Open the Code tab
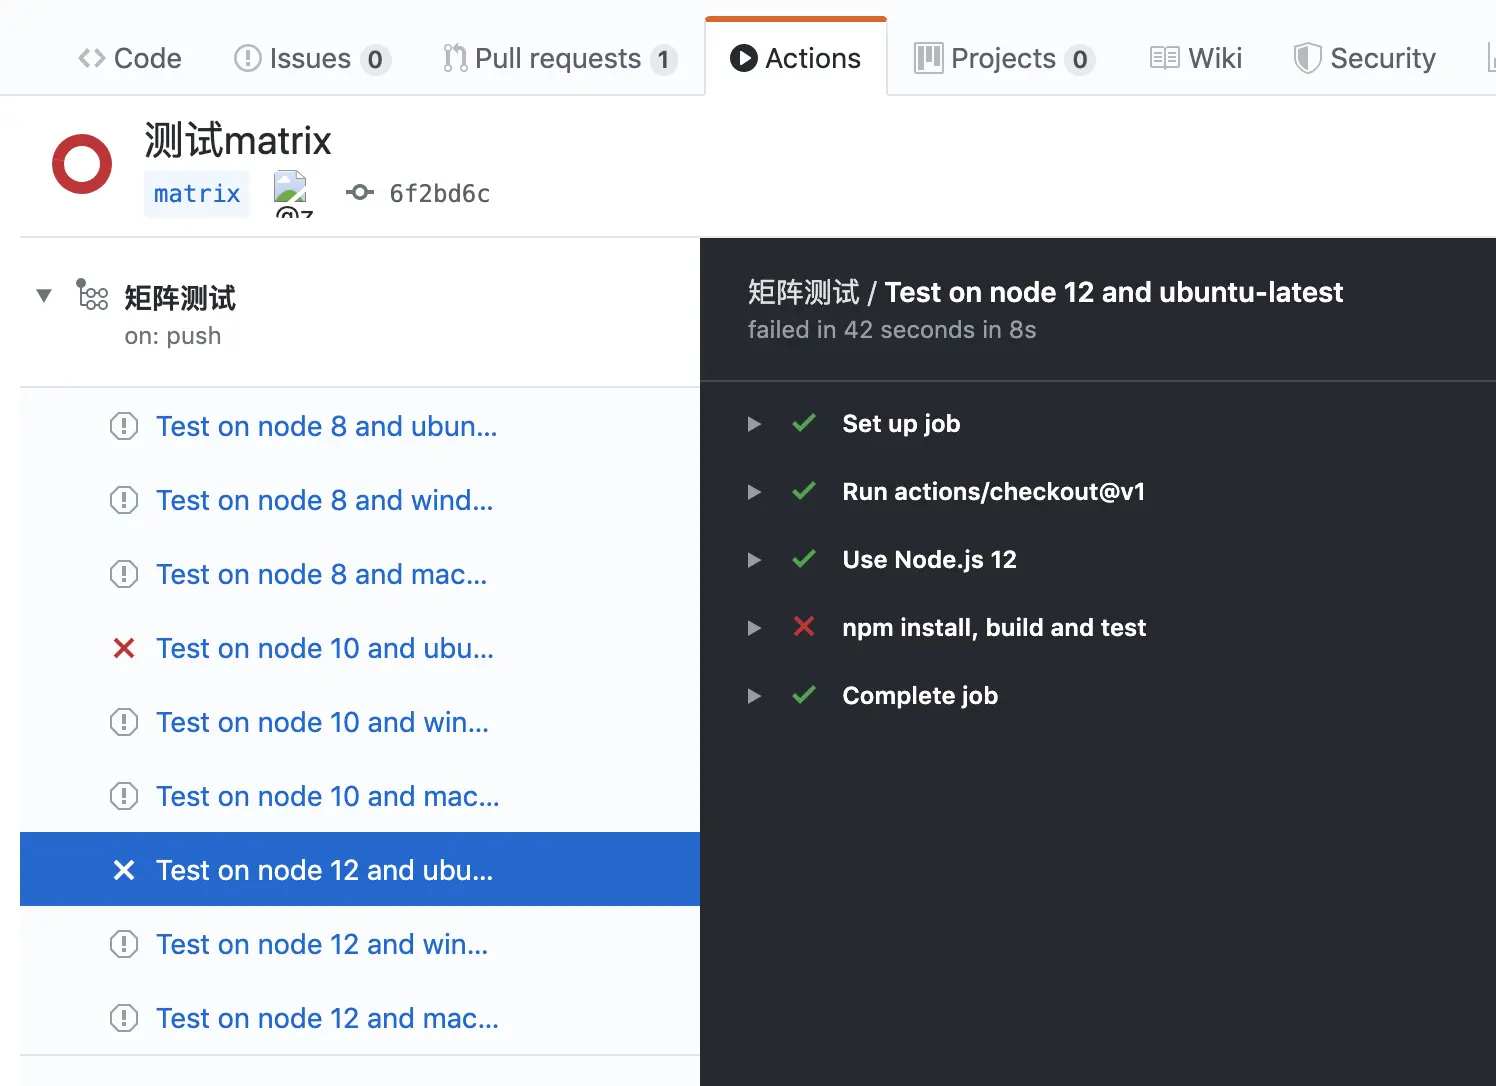Viewport: 1496px width, 1086px height. coord(130,58)
